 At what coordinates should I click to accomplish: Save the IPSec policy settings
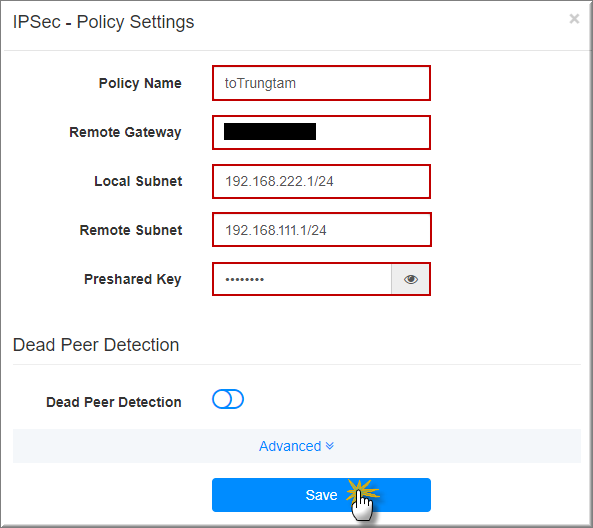click(321, 495)
